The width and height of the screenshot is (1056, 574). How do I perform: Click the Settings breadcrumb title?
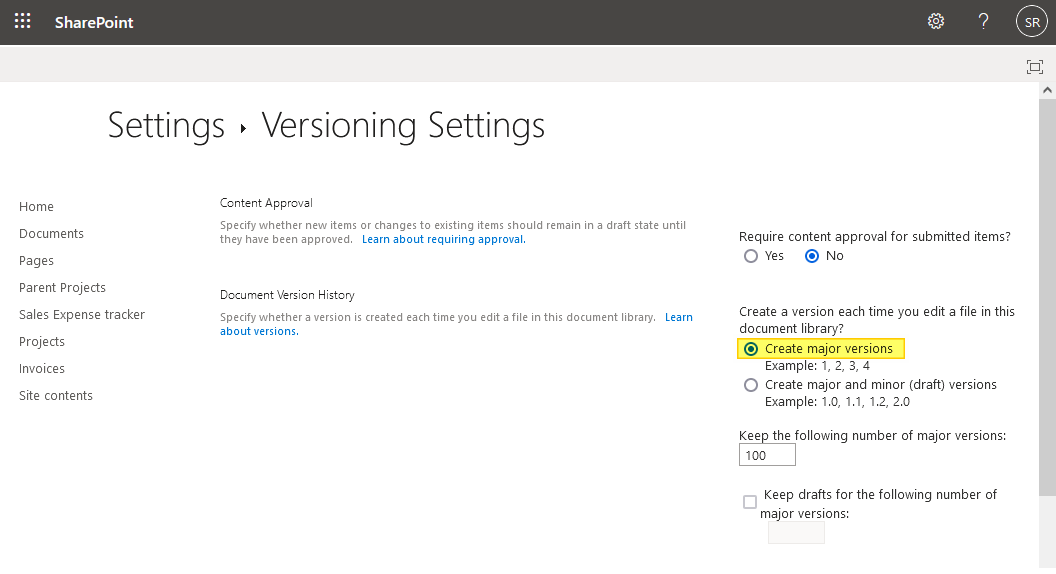click(x=166, y=126)
